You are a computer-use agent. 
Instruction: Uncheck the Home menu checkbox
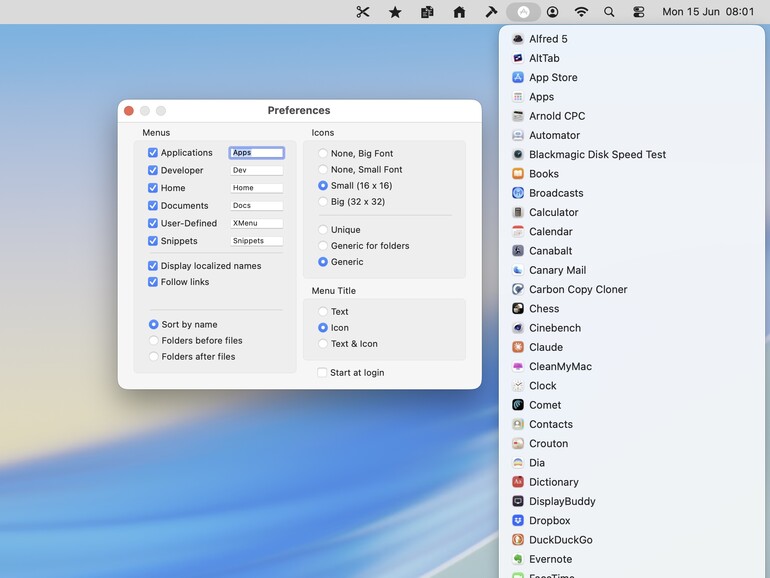(x=153, y=188)
